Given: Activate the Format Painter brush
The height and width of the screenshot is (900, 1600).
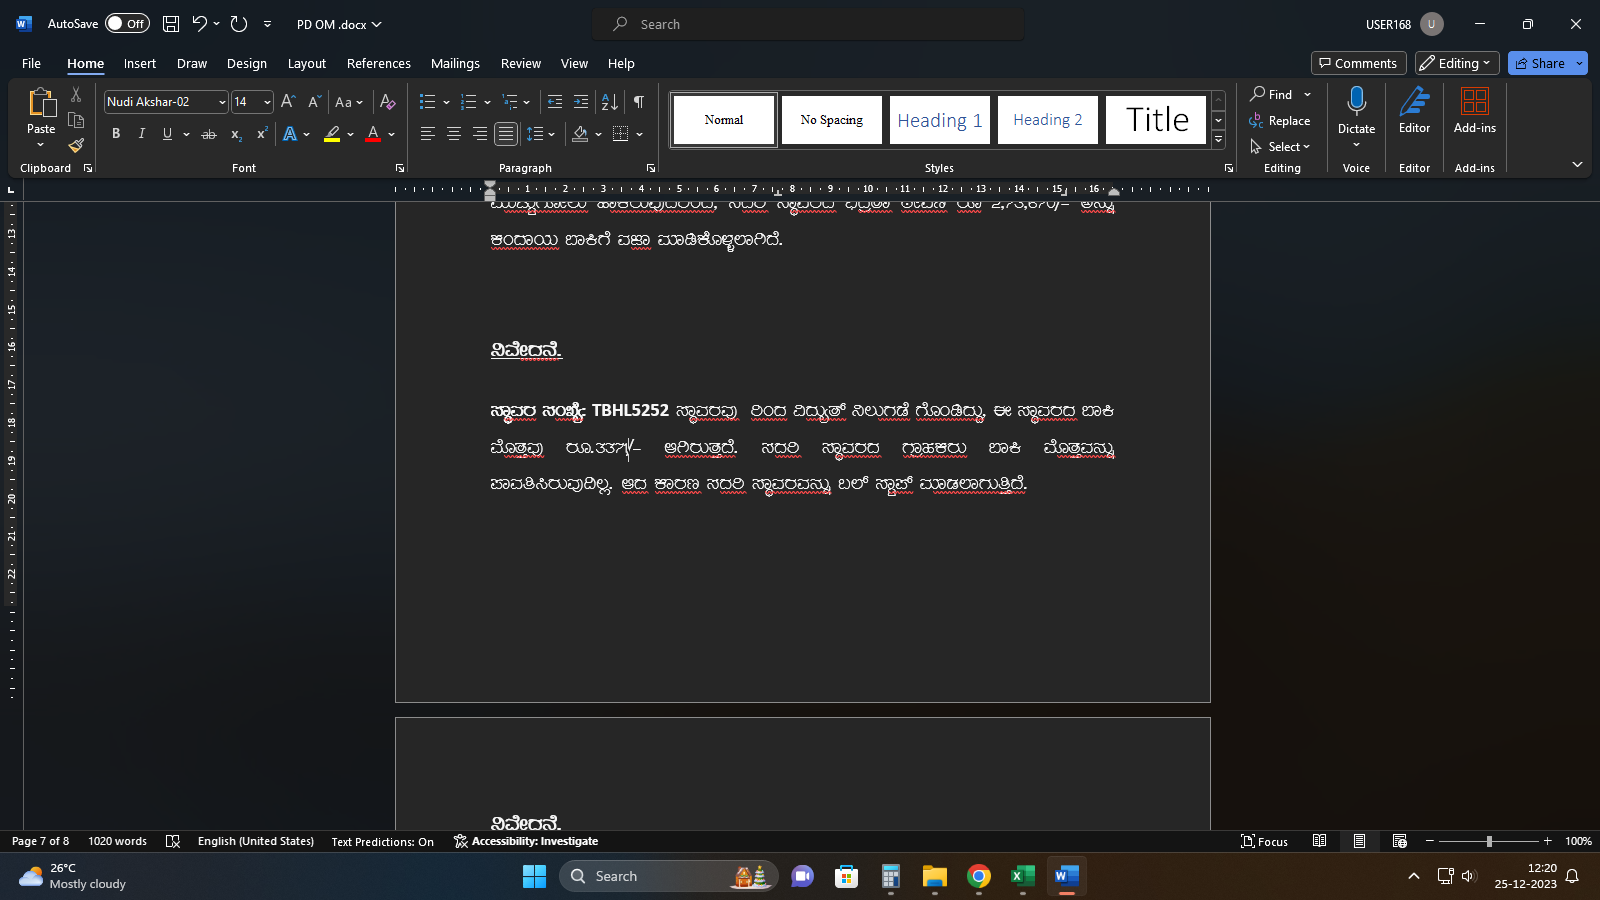Looking at the screenshot, I should pos(76,145).
